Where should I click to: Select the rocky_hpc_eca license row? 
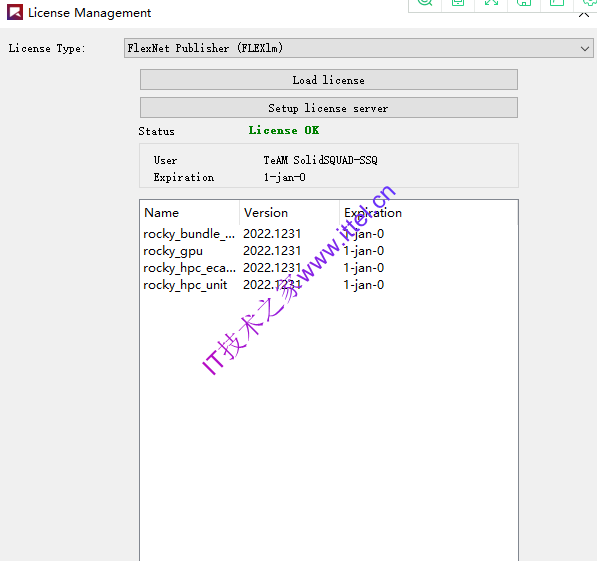click(329, 268)
